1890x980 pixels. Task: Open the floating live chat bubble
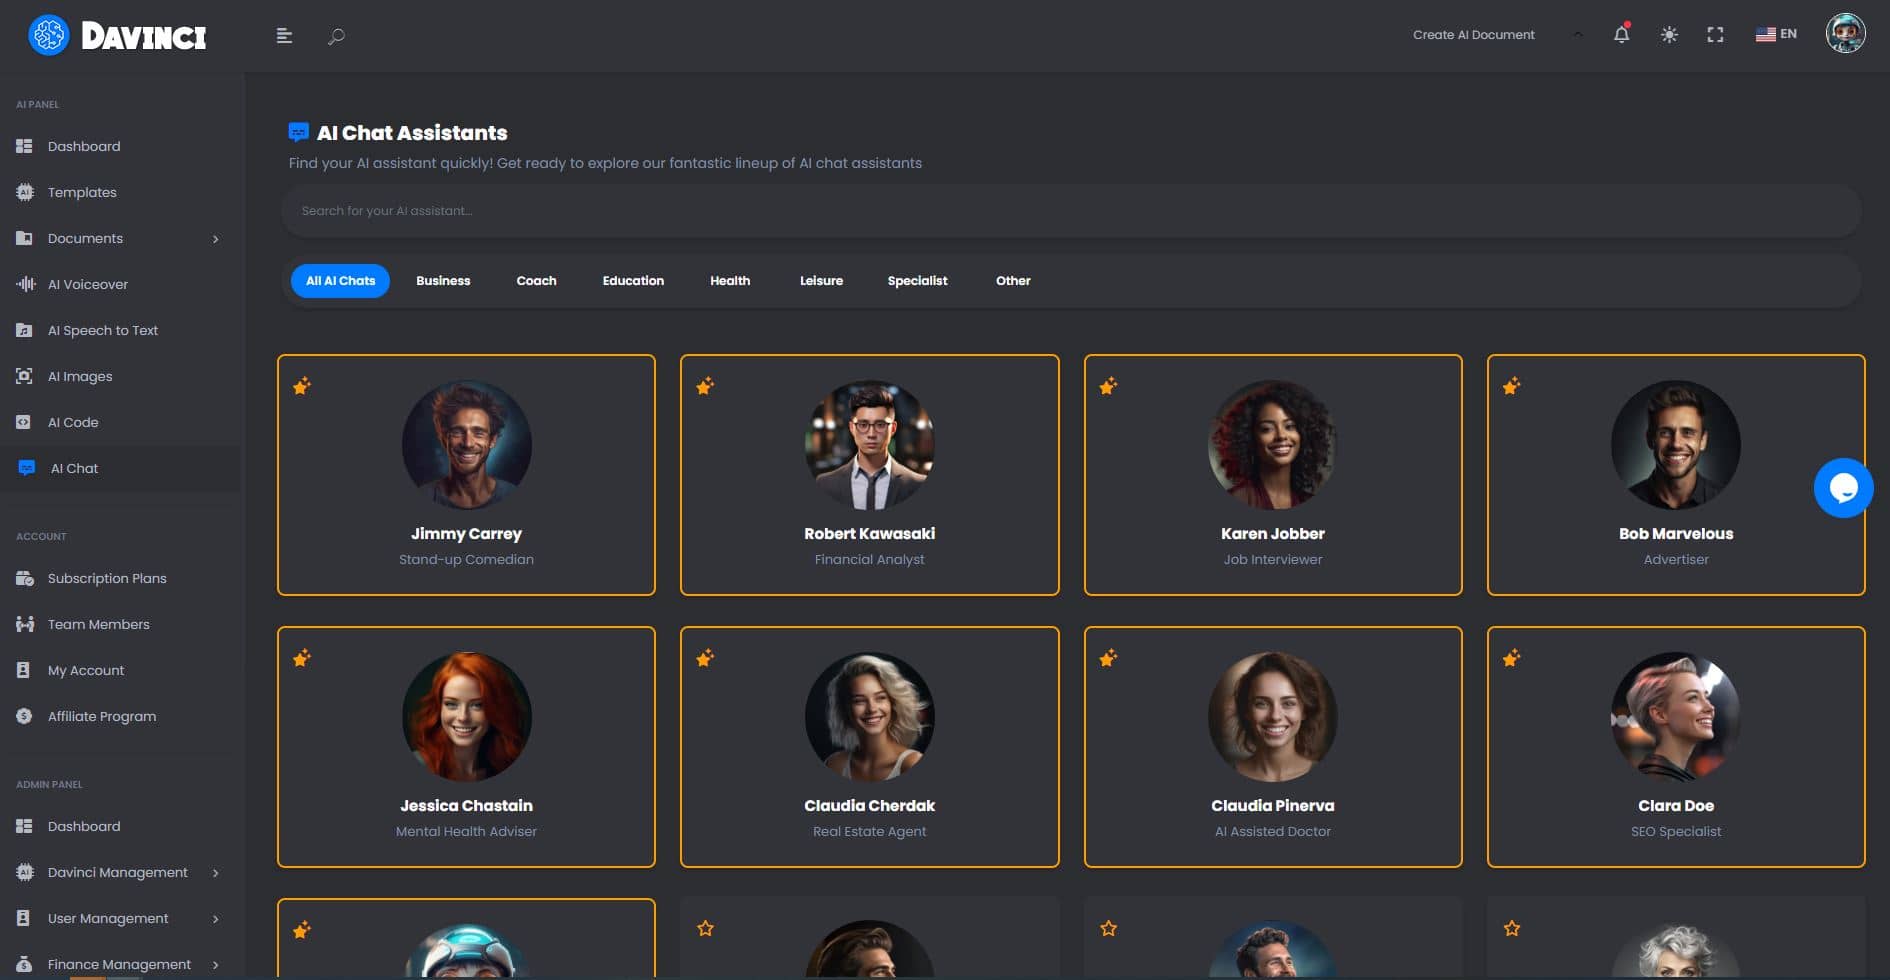tap(1843, 488)
